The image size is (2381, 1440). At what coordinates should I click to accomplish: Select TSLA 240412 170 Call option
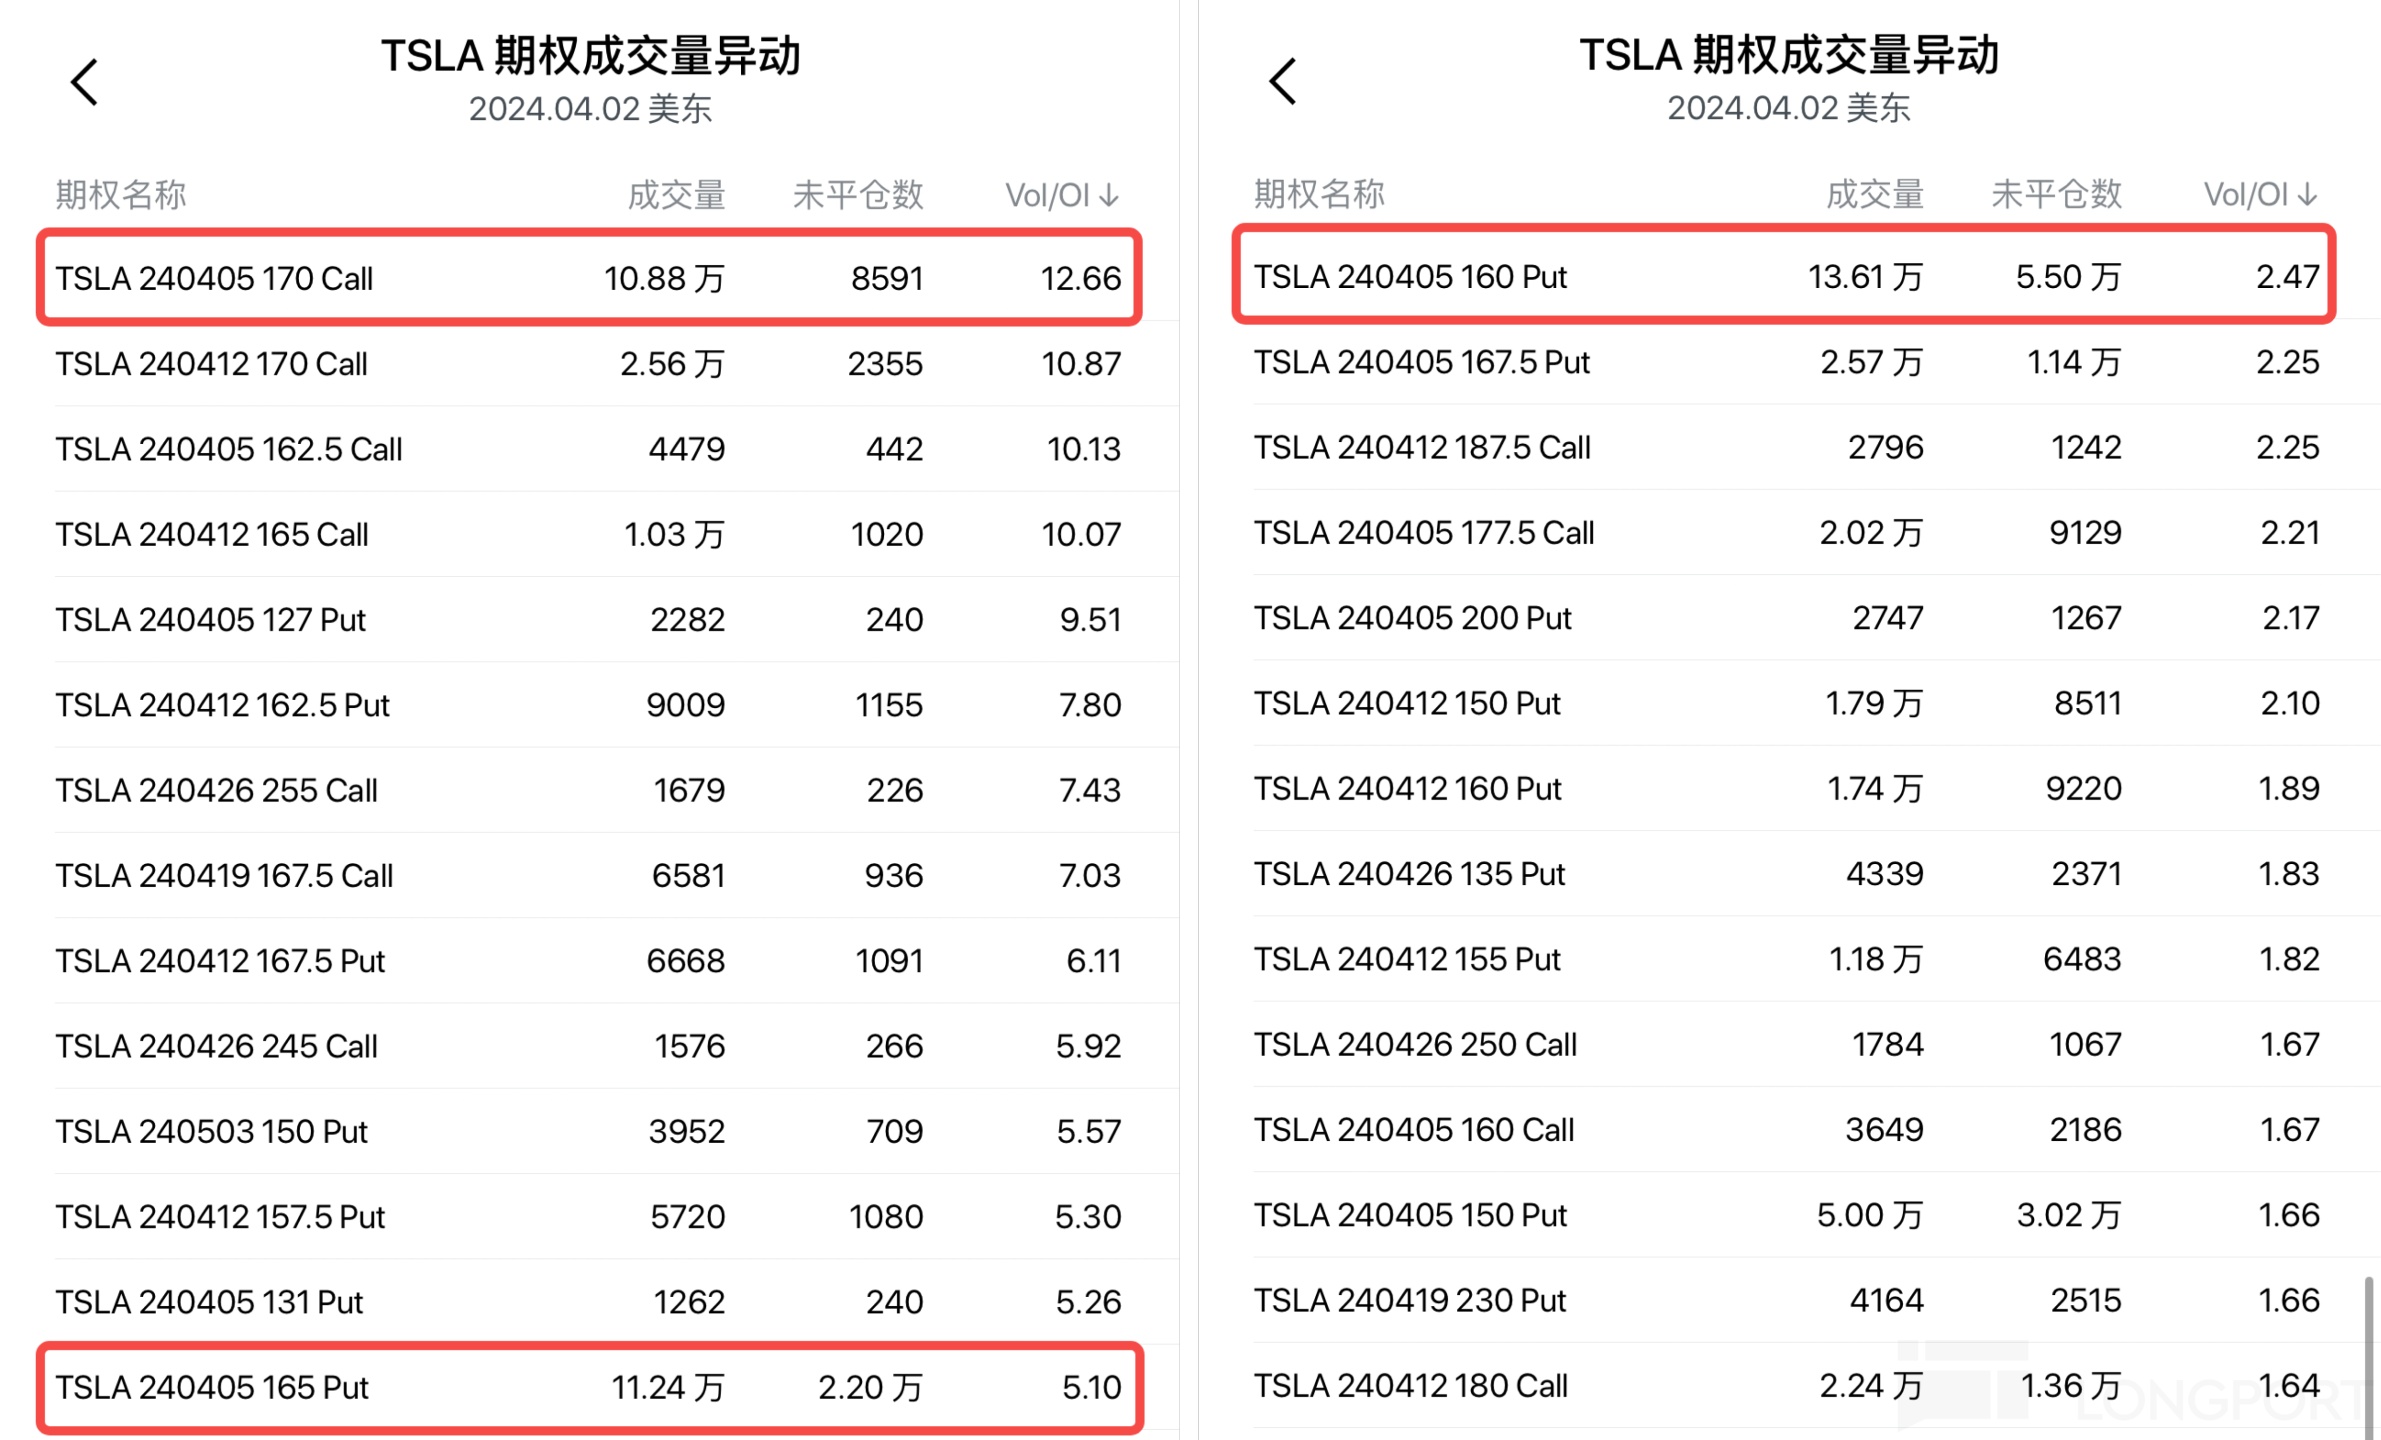click(x=588, y=364)
